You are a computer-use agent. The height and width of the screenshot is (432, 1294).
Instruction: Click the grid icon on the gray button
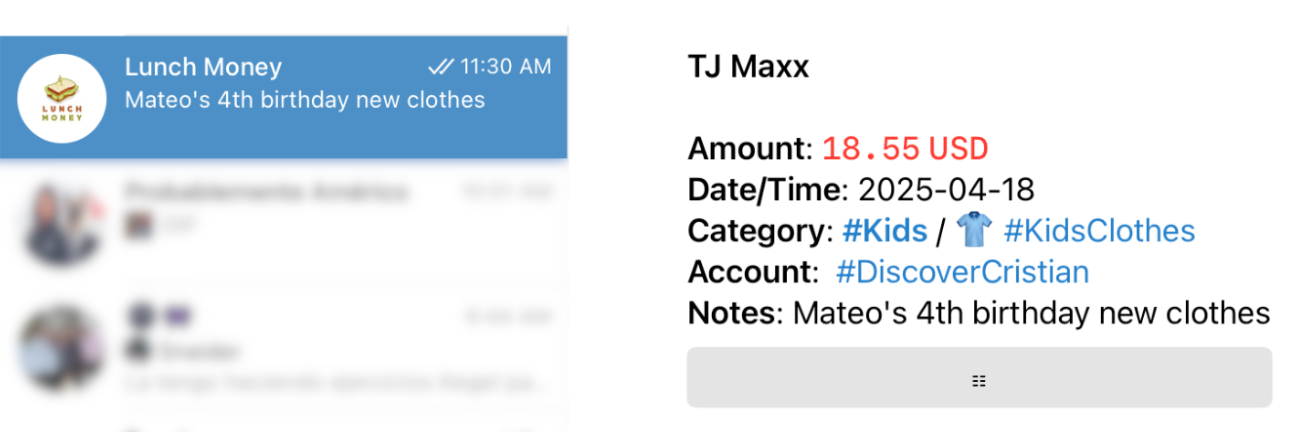click(979, 380)
